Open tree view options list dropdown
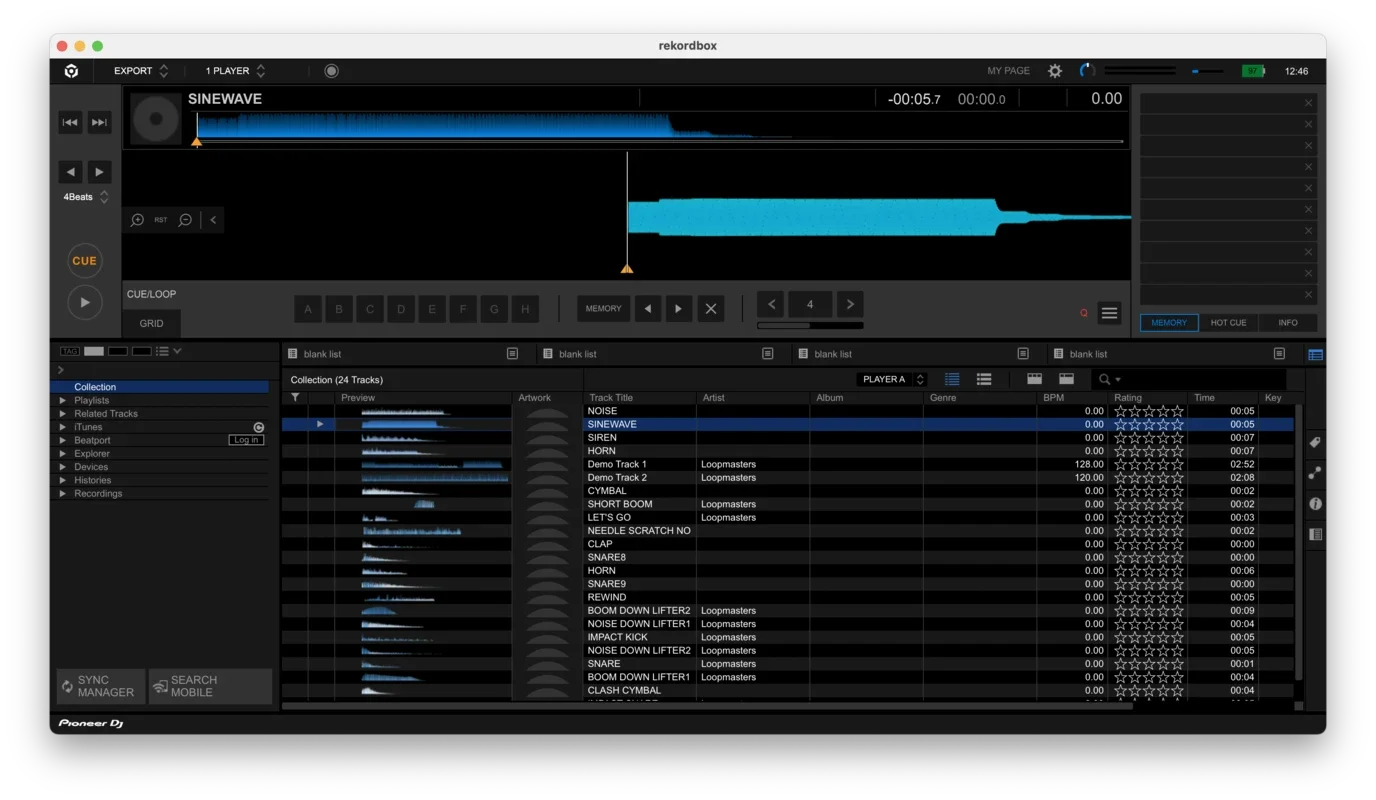Screen dimensions: 1376x800 (x=168, y=351)
